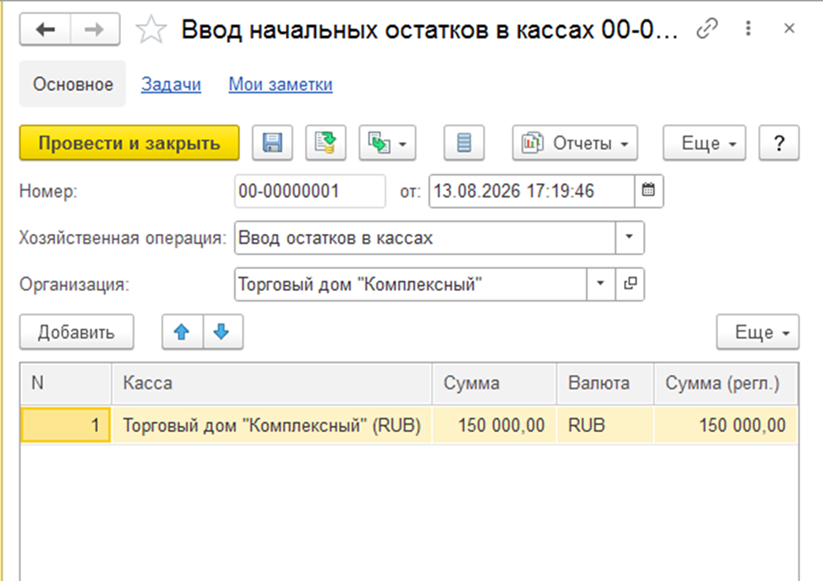Click the N column header
The width and height of the screenshot is (823, 581).
coord(66,383)
